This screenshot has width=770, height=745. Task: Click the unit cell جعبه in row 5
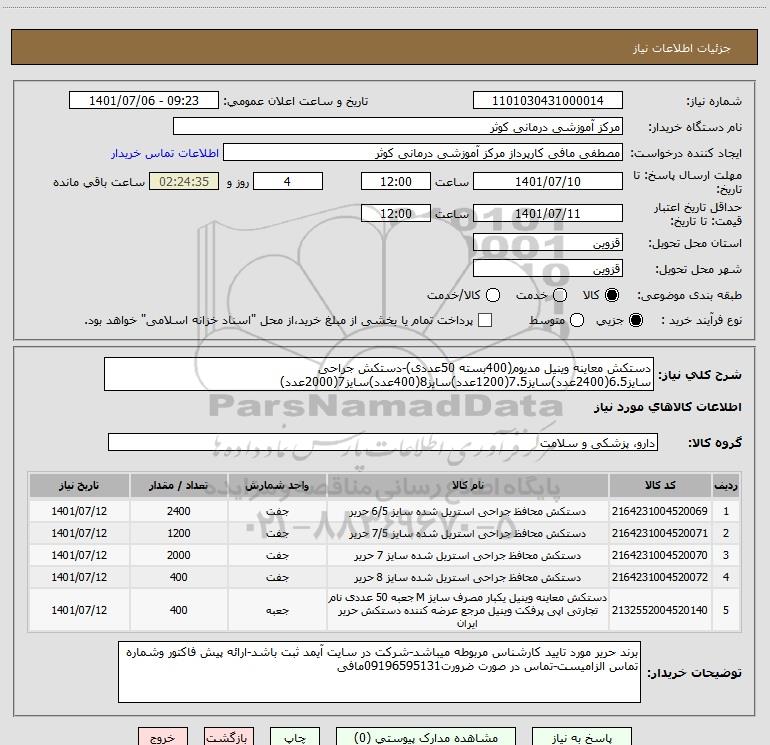tap(277, 610)
